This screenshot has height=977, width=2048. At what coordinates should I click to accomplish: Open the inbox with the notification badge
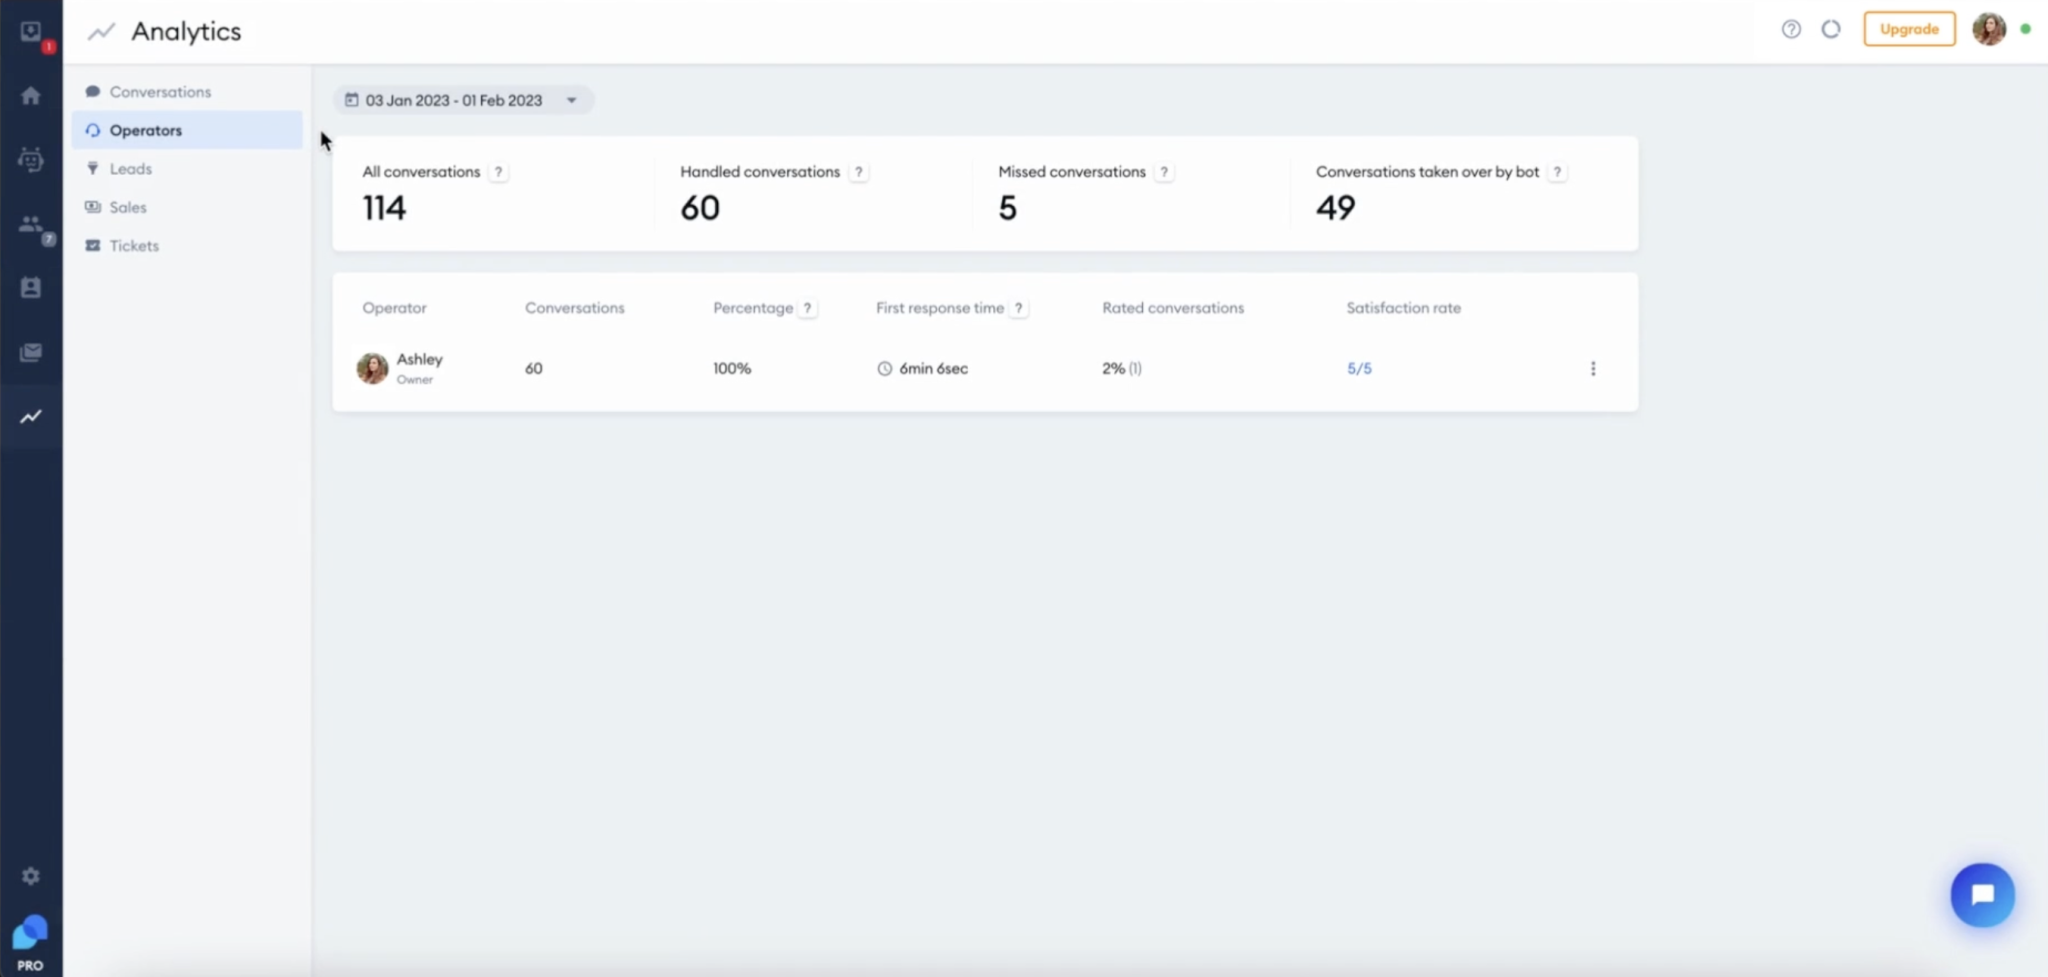(31, 31)
